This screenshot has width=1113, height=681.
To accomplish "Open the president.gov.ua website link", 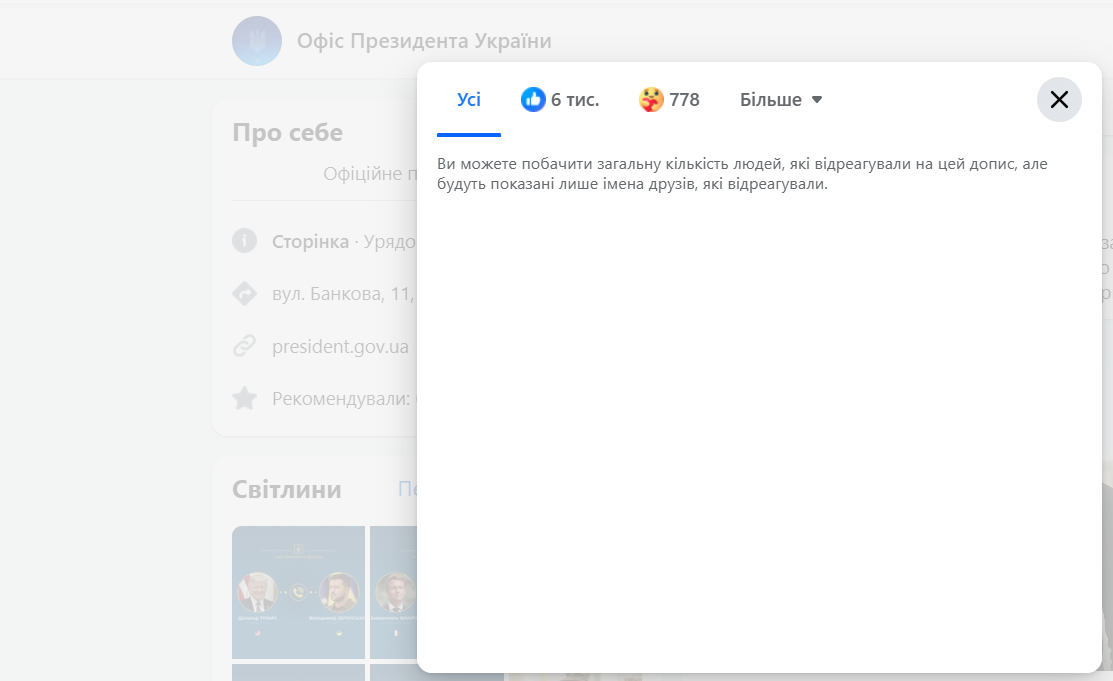I will 340,347.
